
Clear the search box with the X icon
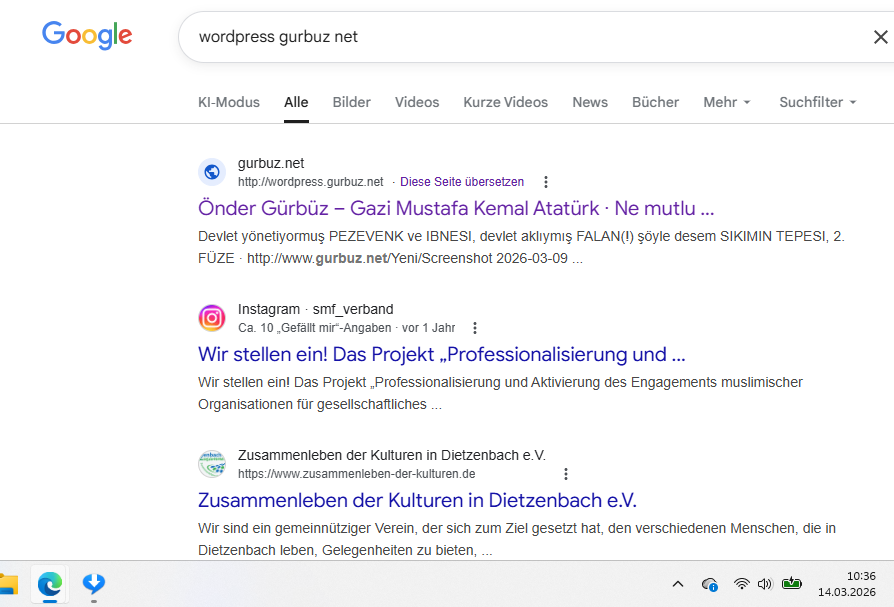point(880,37)
